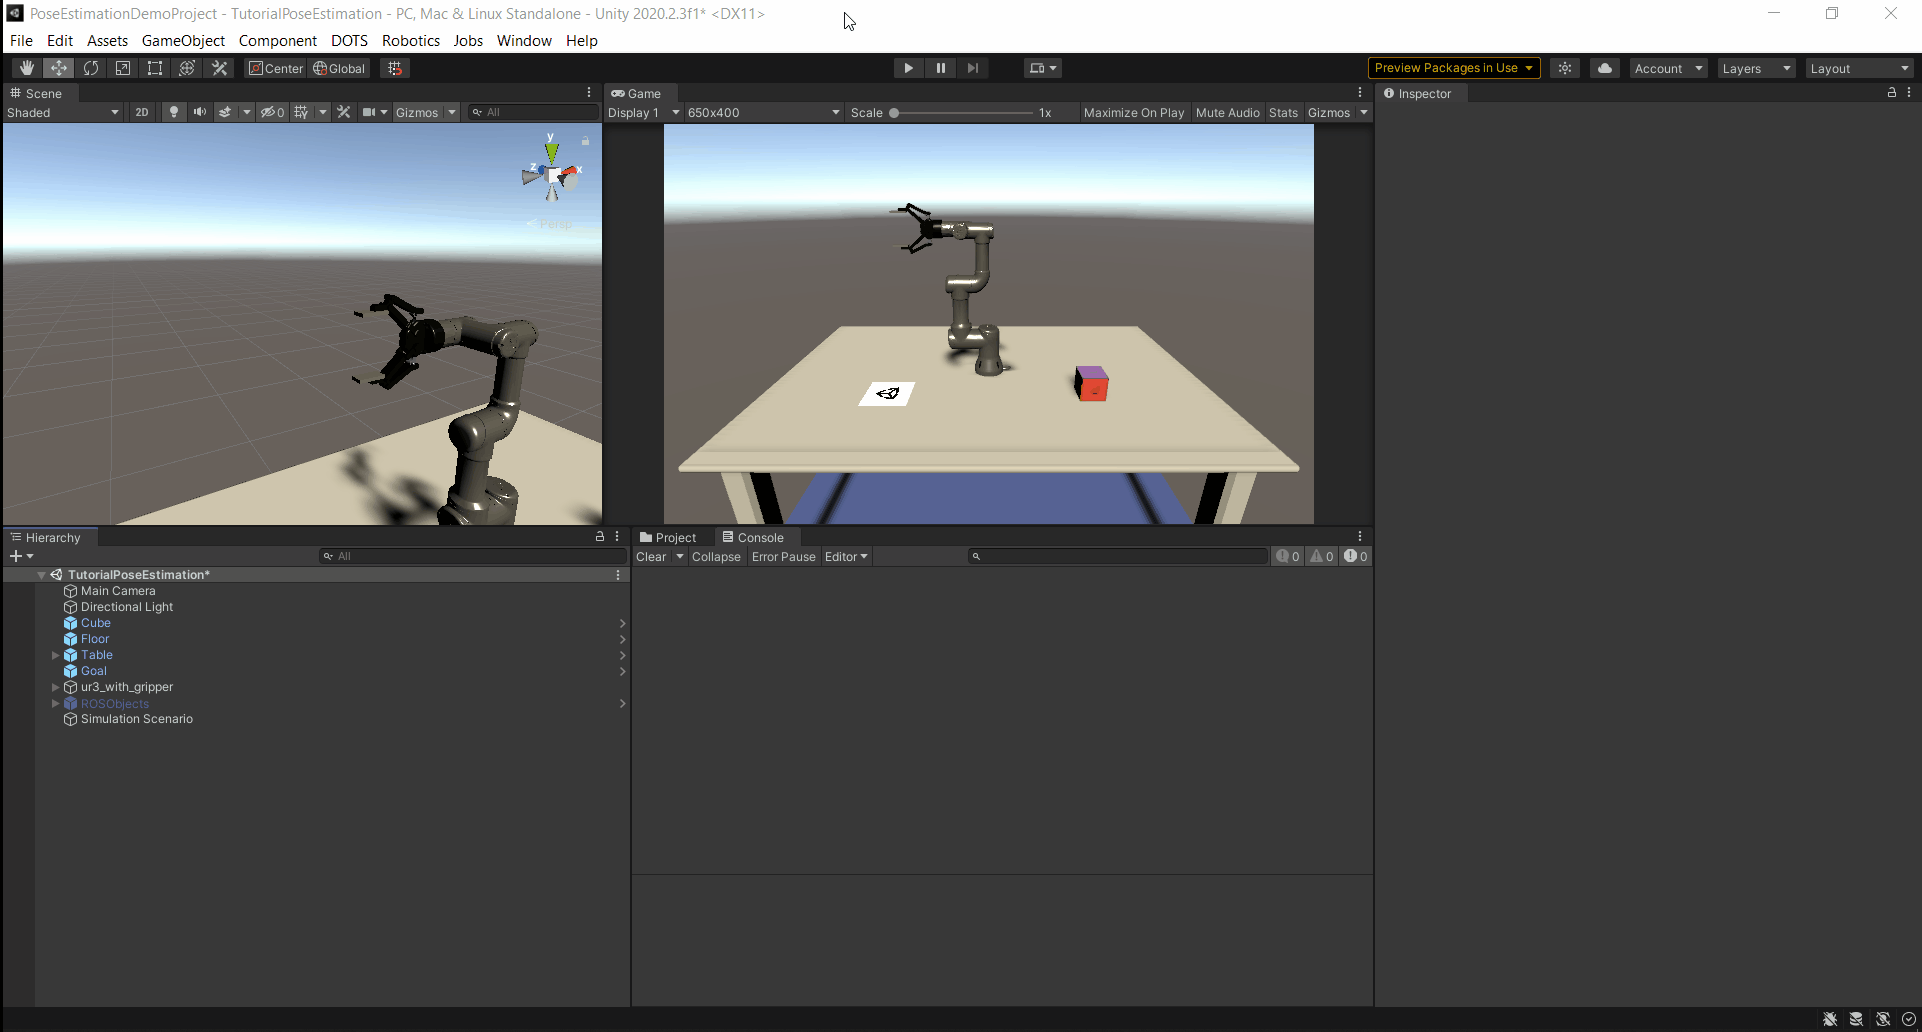The image size is (1922, 1032).
Task: Start Play mode
Action: click(x=908, y=68)
